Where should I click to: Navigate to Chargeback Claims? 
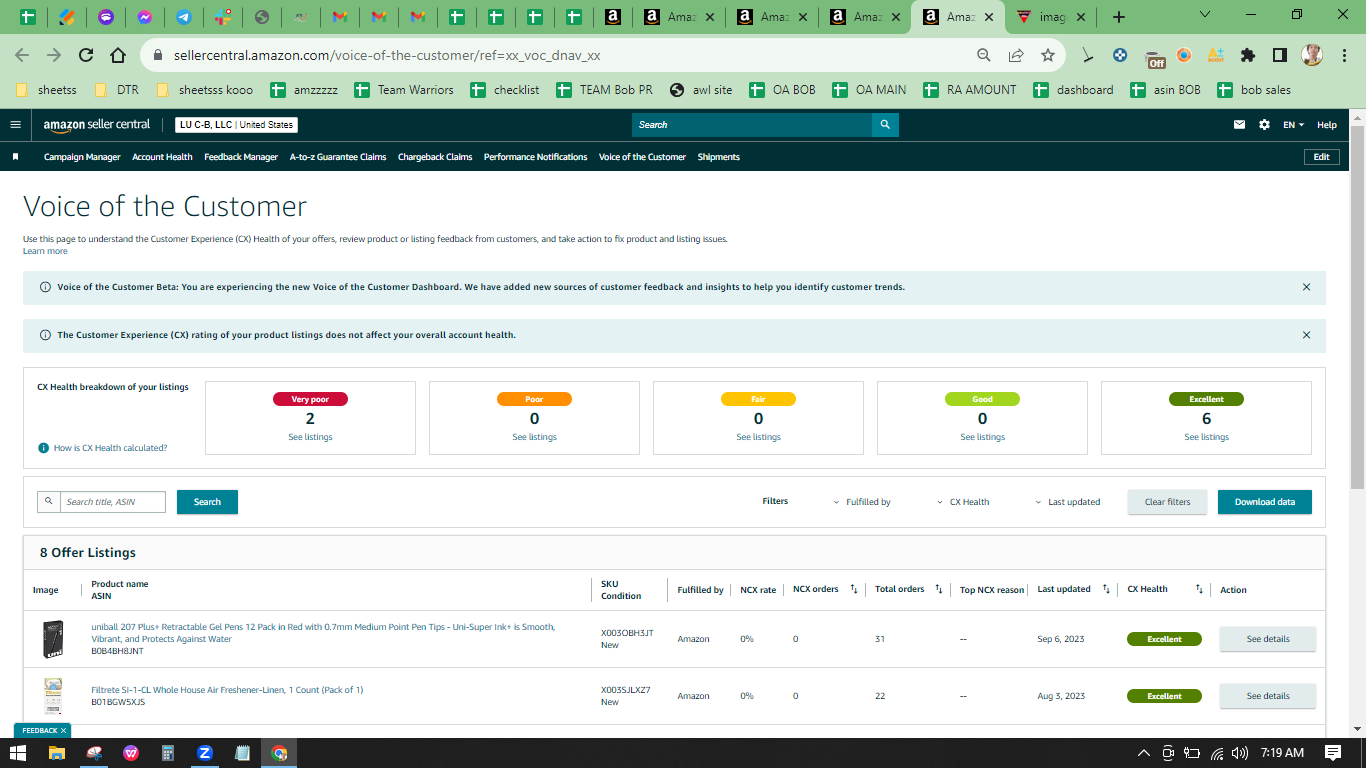(435, 157)
